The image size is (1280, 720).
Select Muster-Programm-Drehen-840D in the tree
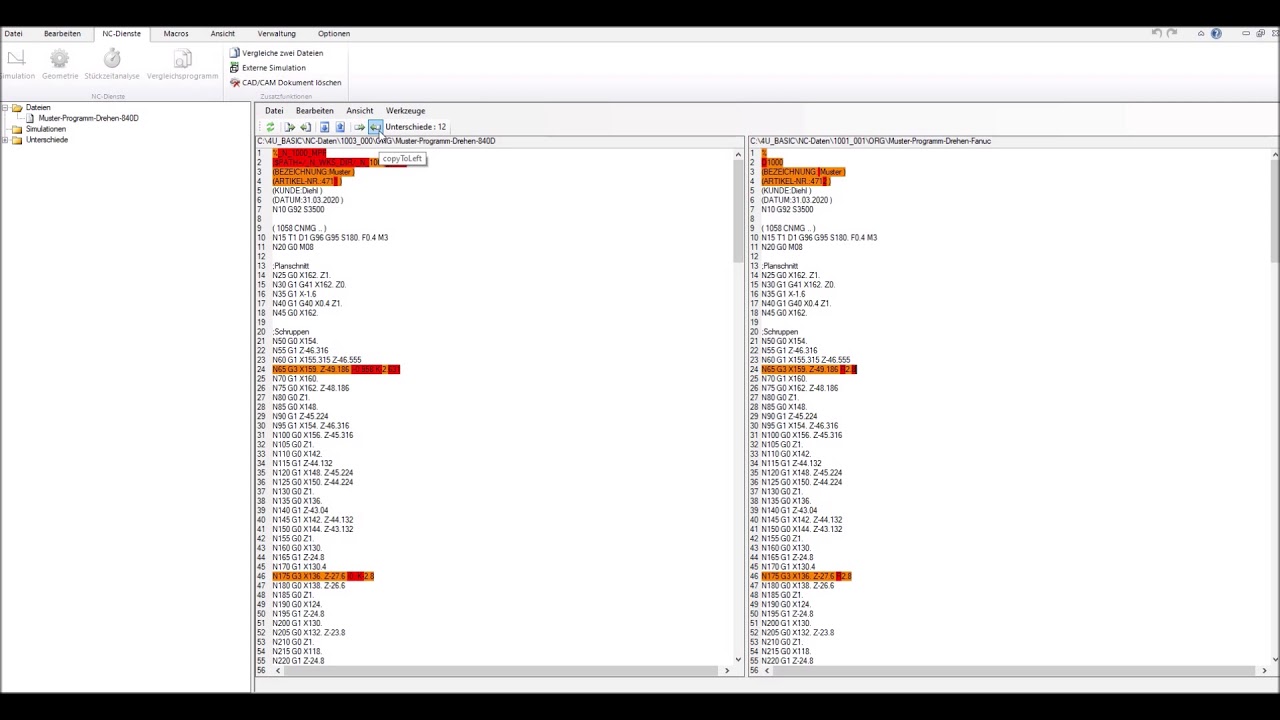[x=88, y=118]
